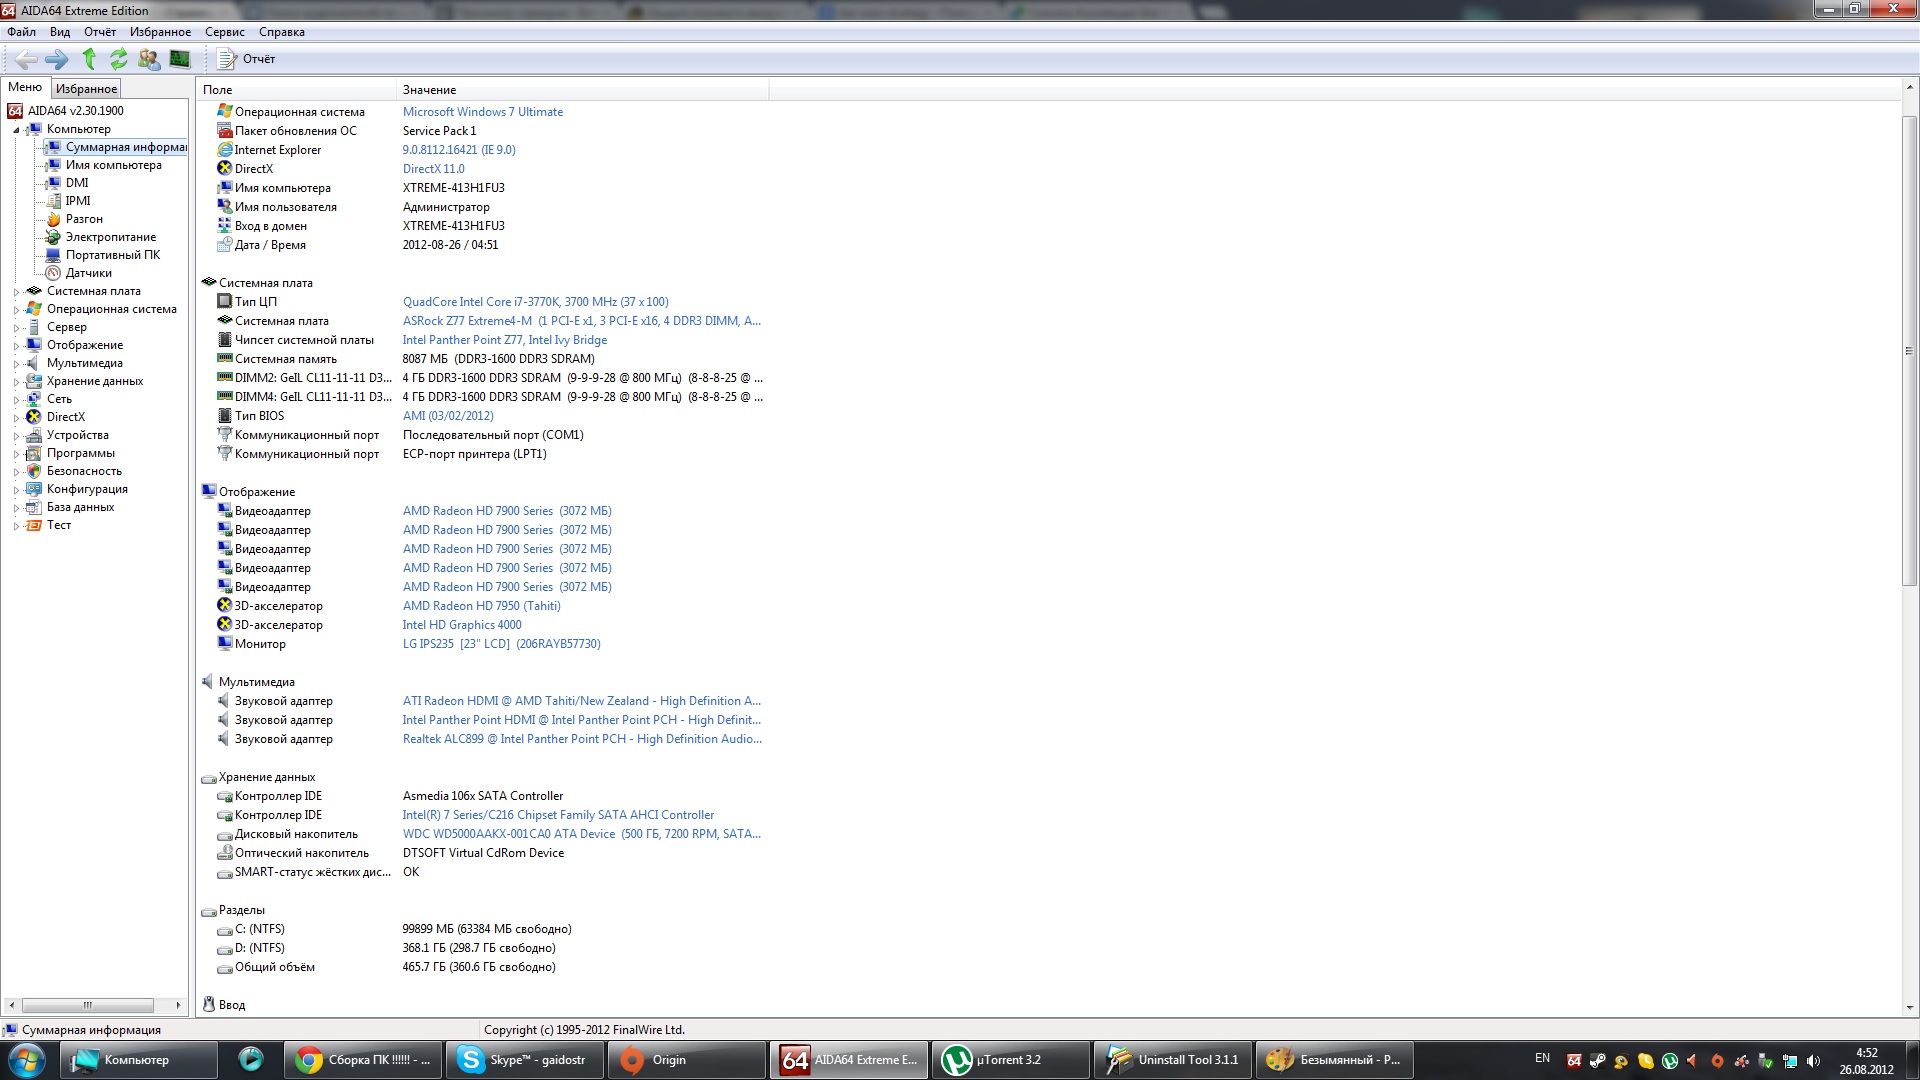Image resolution: width=1920 pixels, height=1080 pixels.
Task: Switch to the Меню sidebar tab
Action: click(x=25, y=87)
